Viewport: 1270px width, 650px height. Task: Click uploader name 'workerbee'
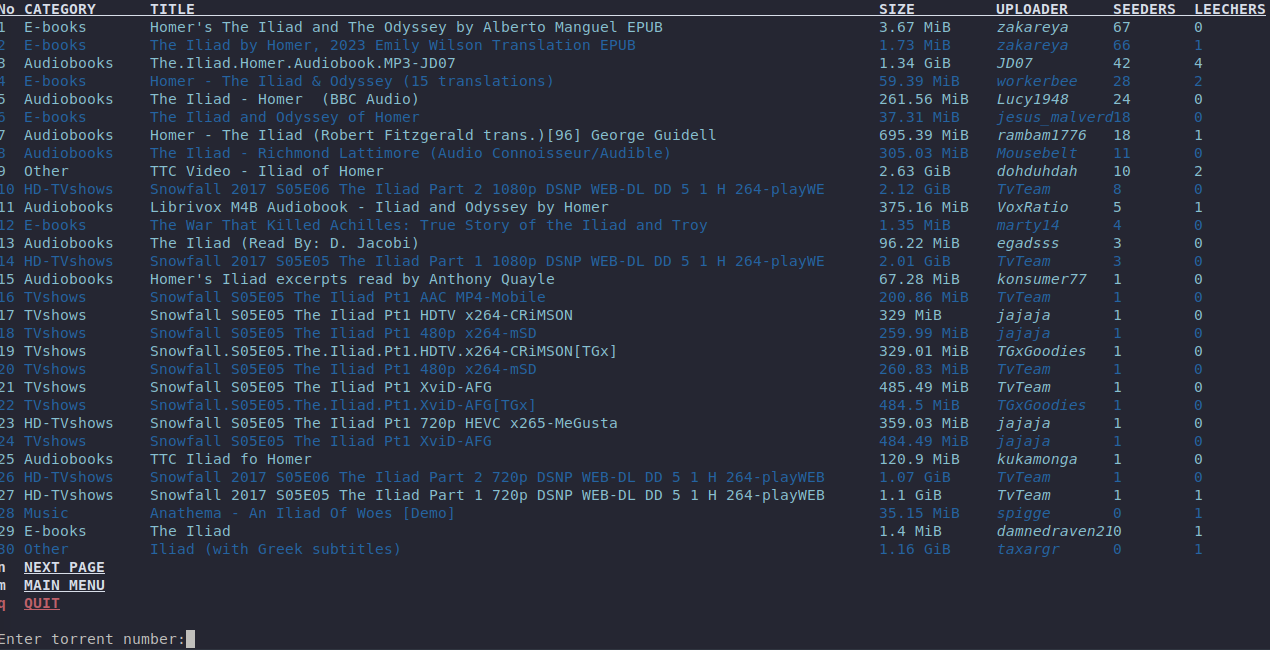1037,81
